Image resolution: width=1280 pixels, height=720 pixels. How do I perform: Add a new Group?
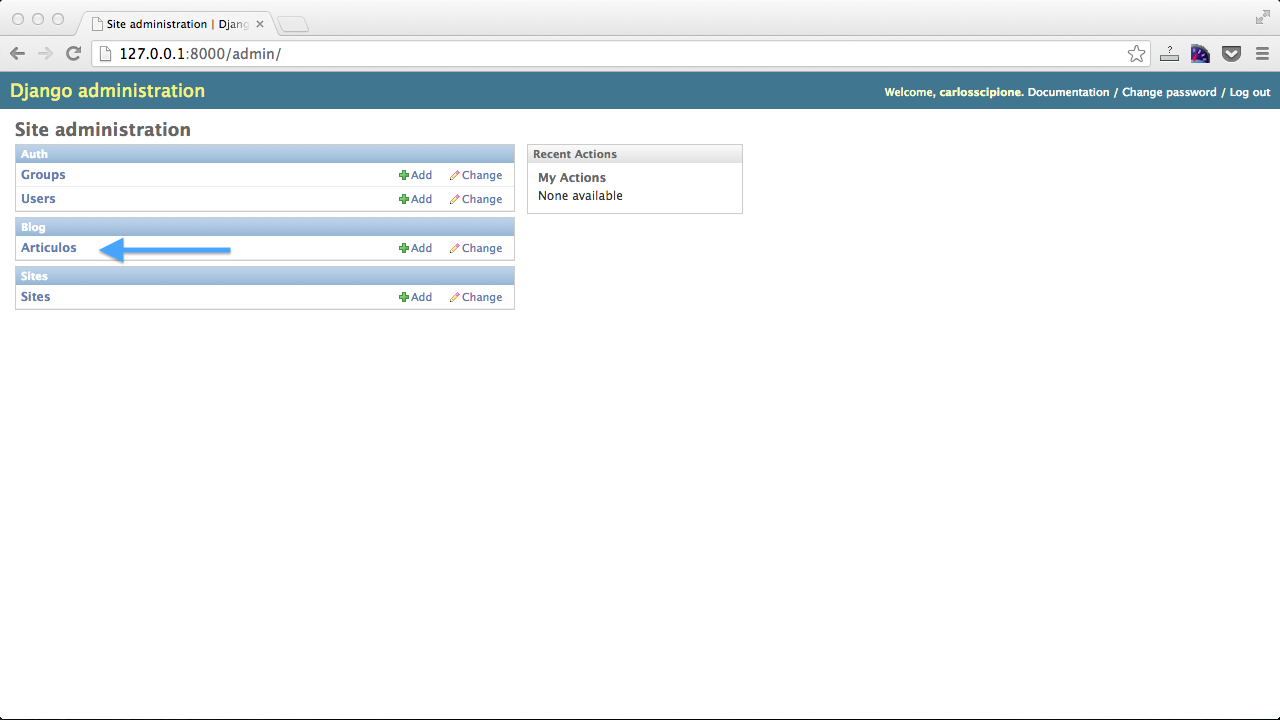(415, 175)
